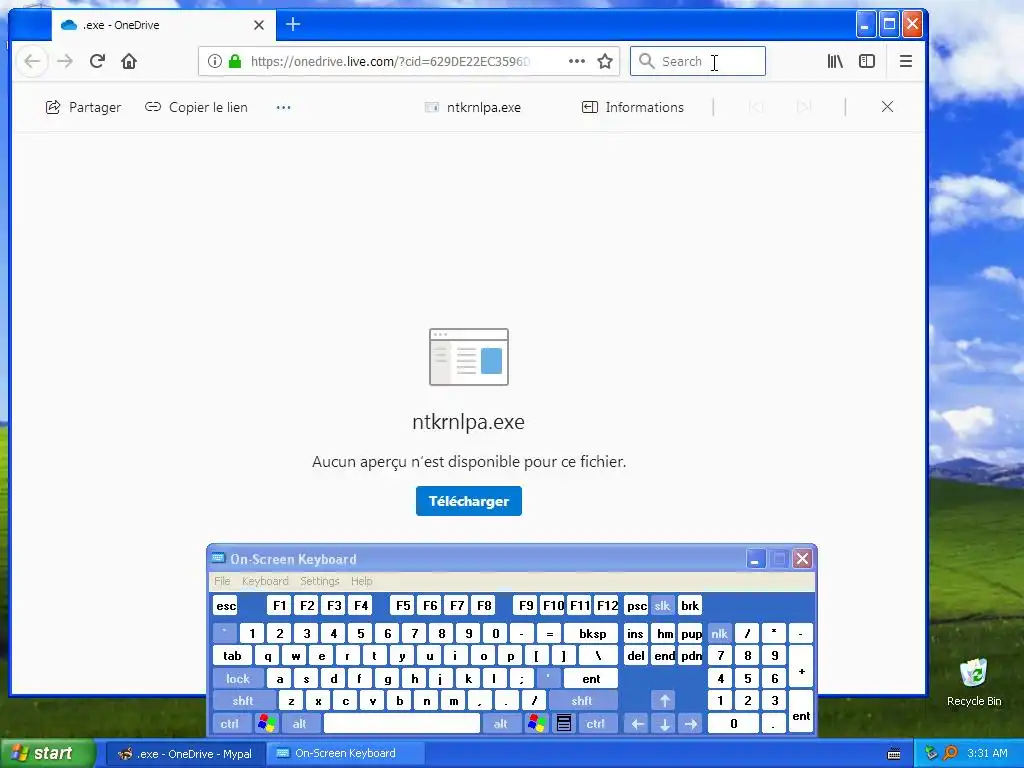Click Copier le lien

tap(197, 107)
